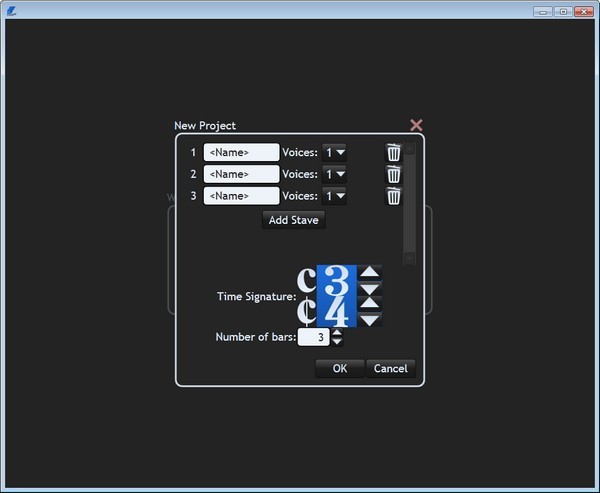Increase the time signature denominator

[x=370, y=303]
